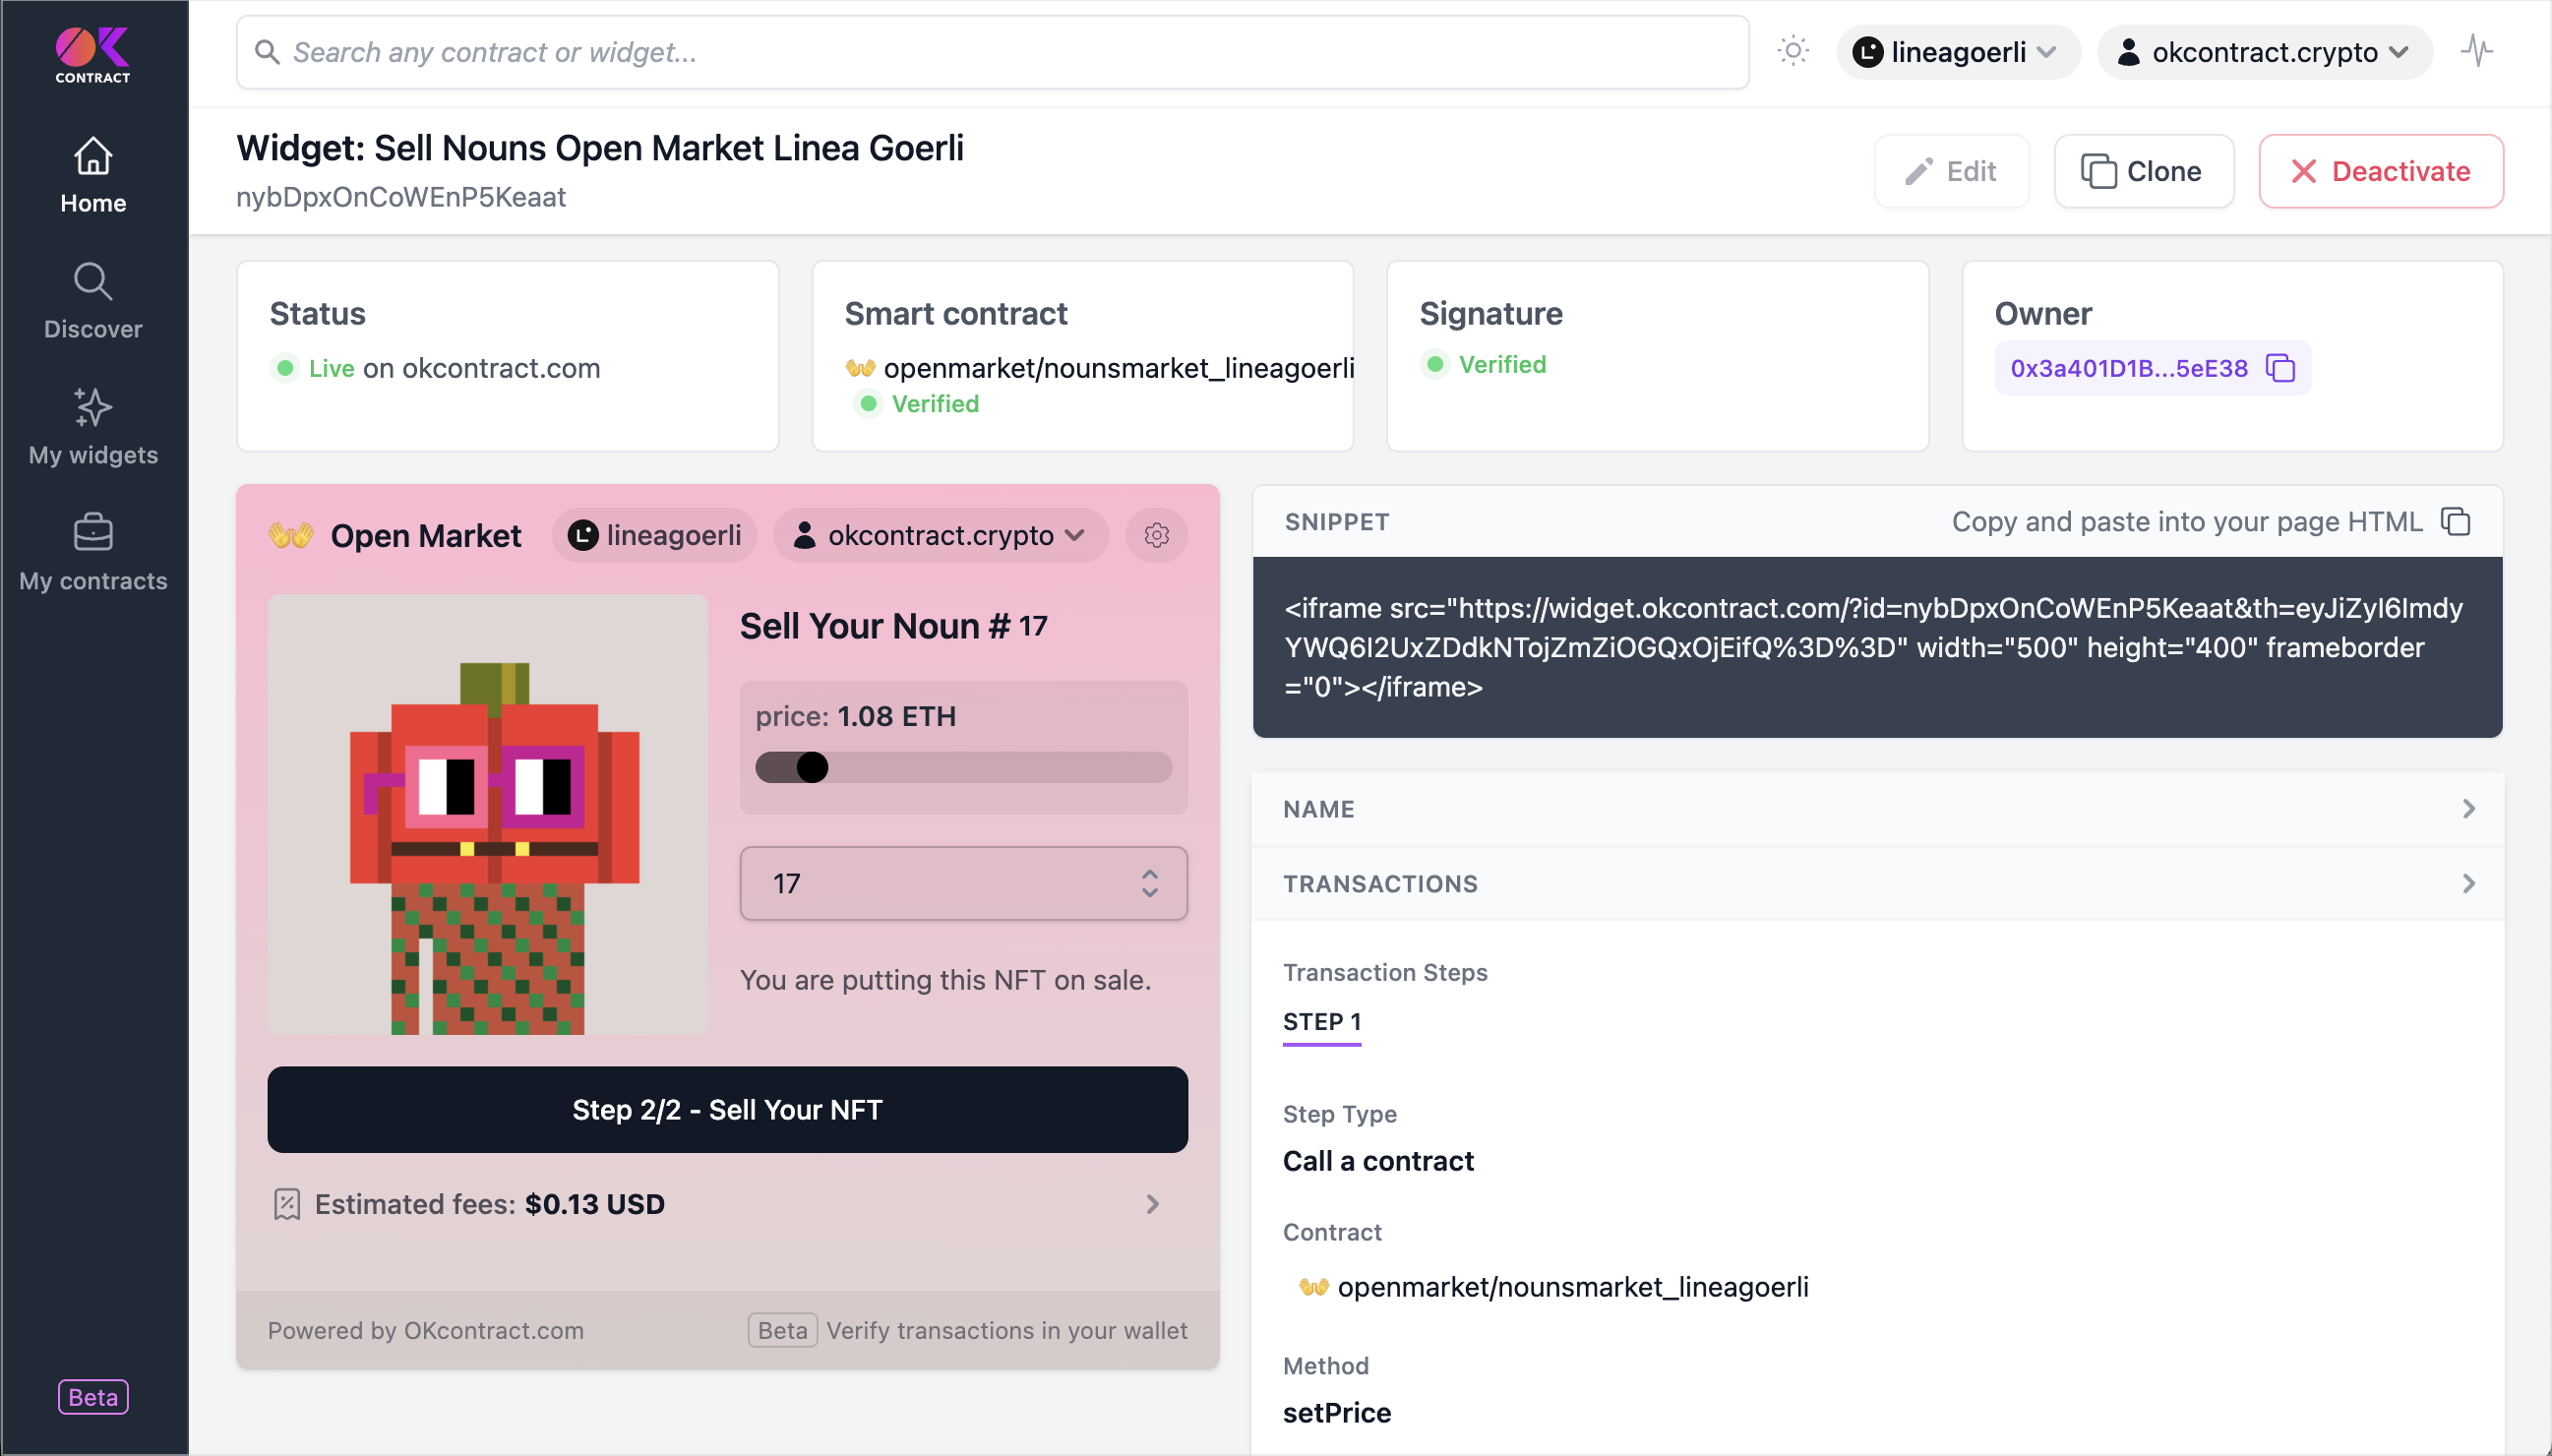2552x1456 pixels.
Task: Toggle light/dark theme sun icon
Action: tap(1793, 51)
